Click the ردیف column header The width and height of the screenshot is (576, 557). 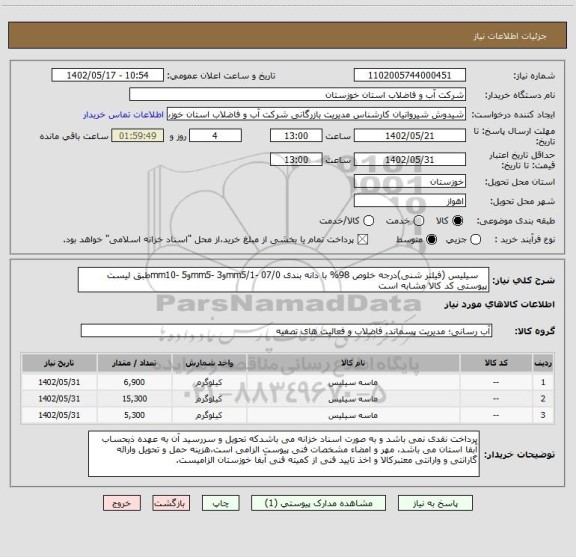point(543,363)
